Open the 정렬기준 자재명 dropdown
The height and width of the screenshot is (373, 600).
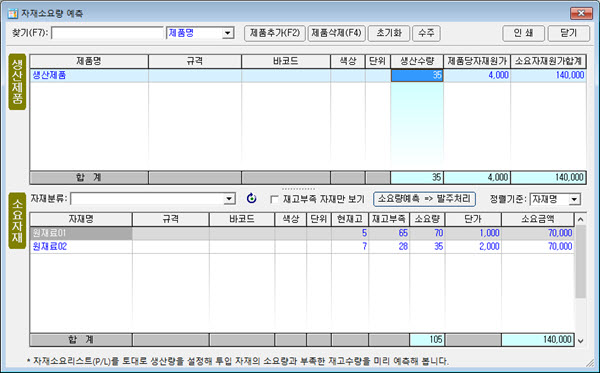click(x=574, y=199)
